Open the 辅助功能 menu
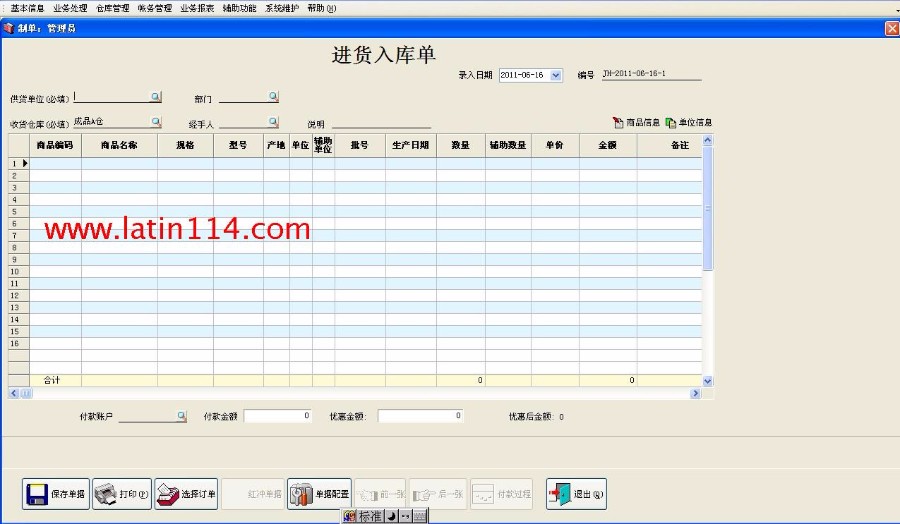900x524 pixels. 239,8
